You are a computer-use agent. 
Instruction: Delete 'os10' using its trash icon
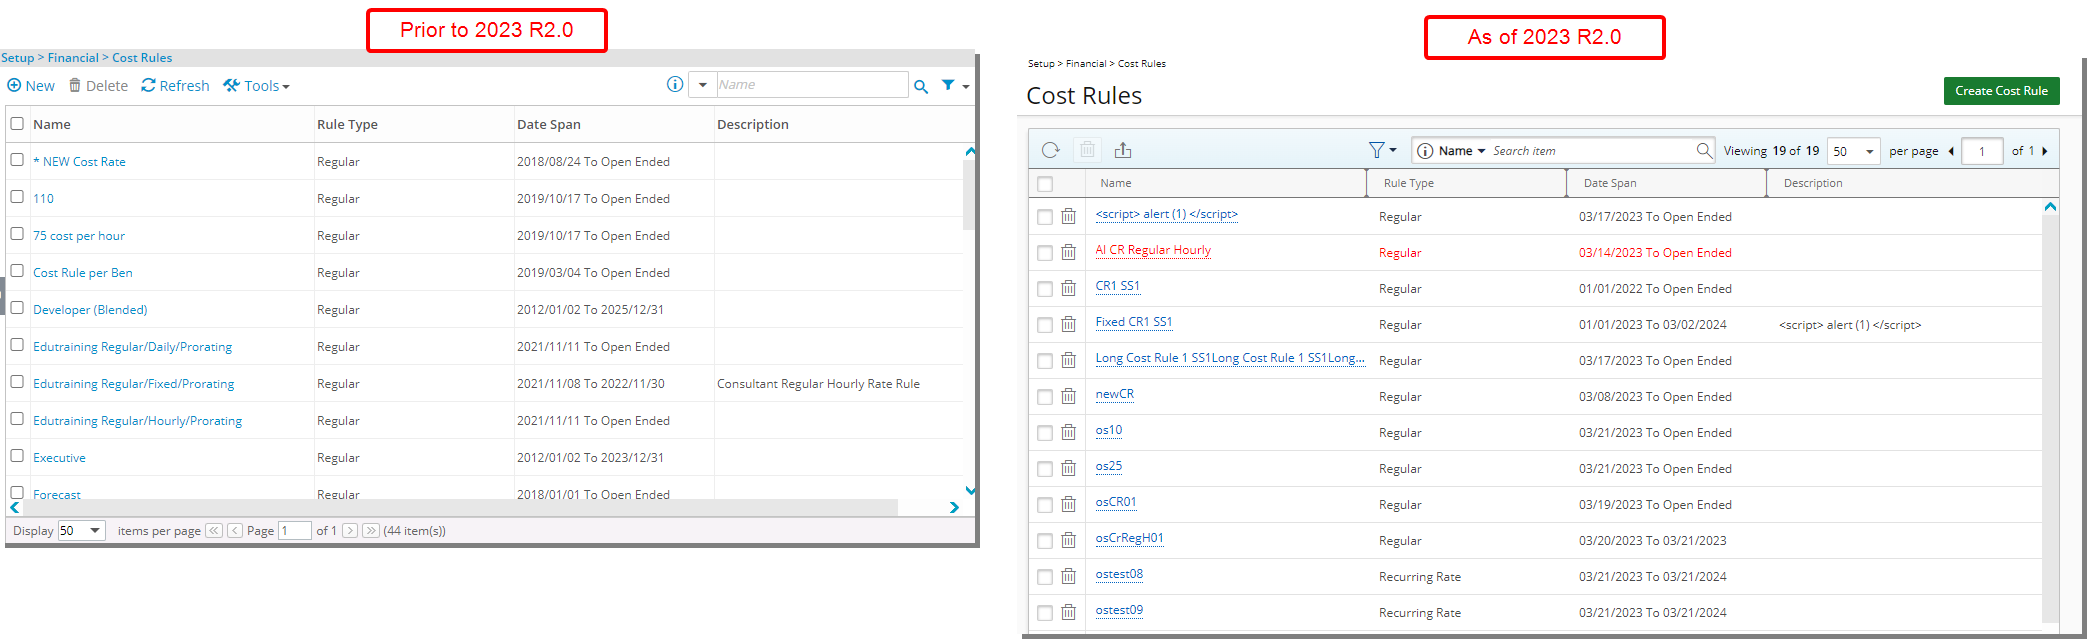[1069, 432]
